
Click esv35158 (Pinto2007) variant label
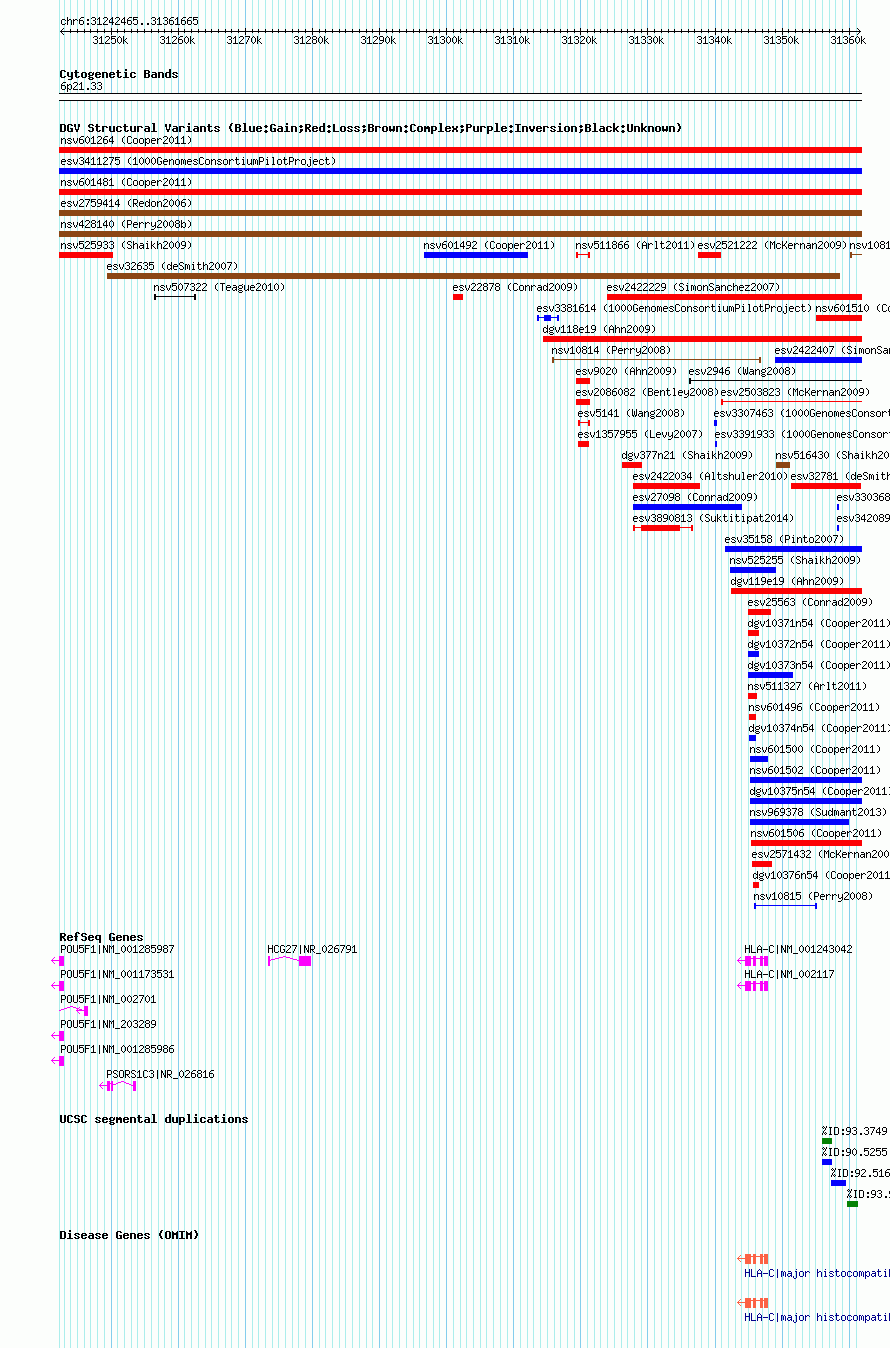click(784, 539)
